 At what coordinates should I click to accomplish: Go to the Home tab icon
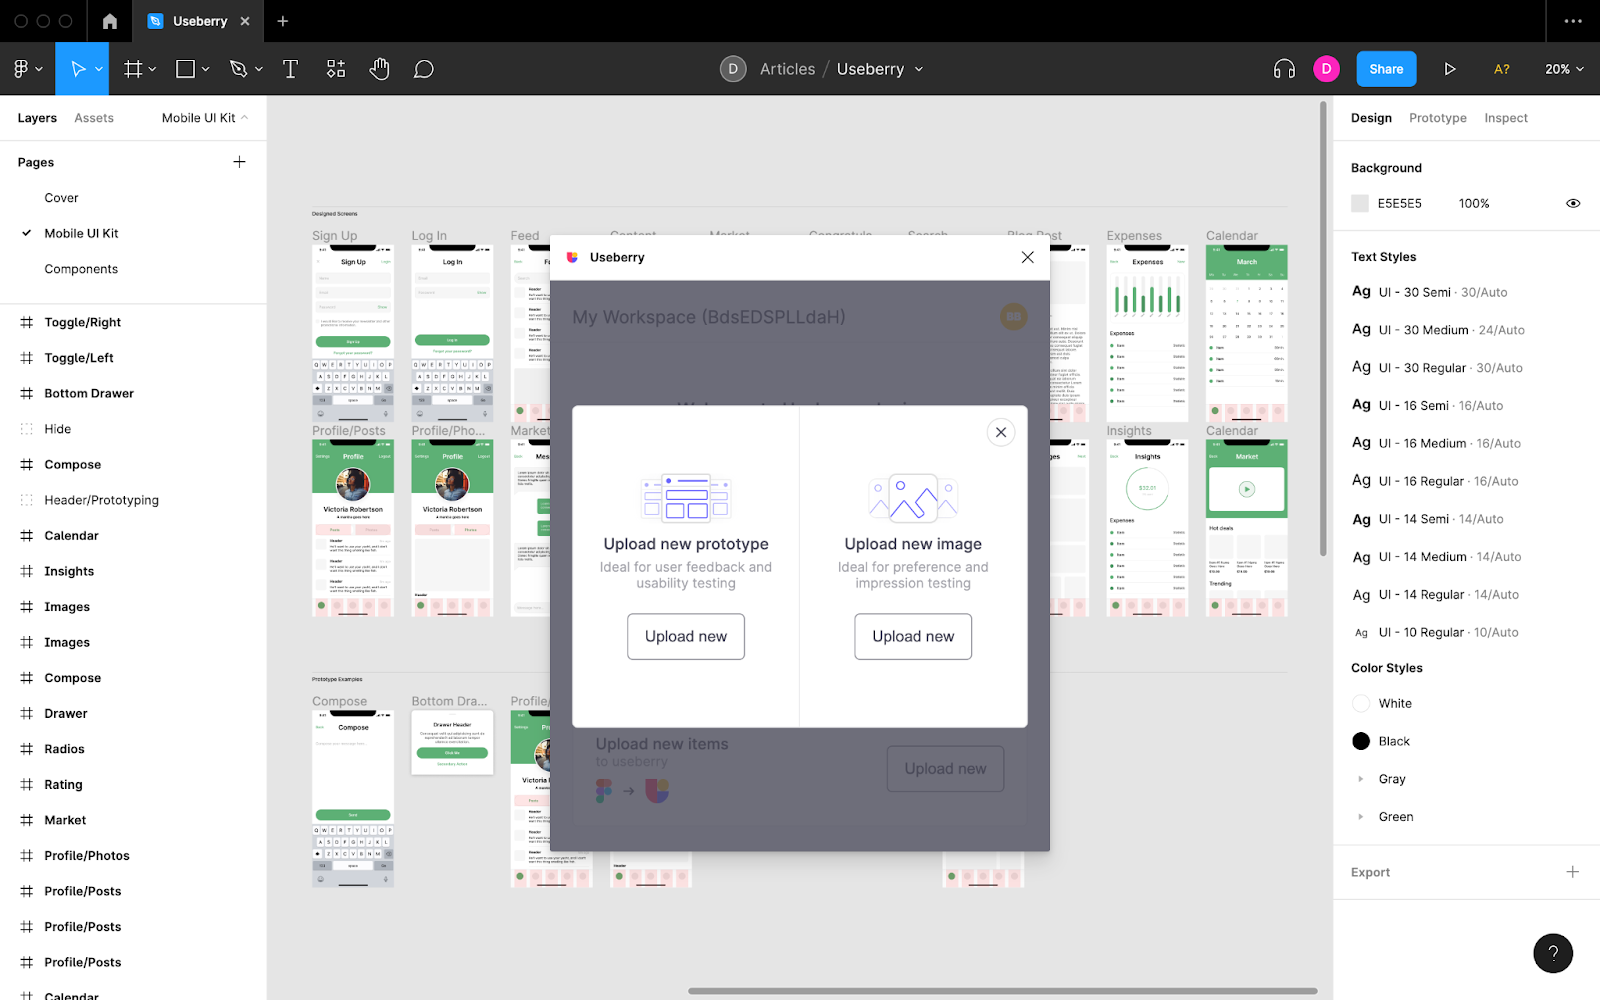point(110,21)
